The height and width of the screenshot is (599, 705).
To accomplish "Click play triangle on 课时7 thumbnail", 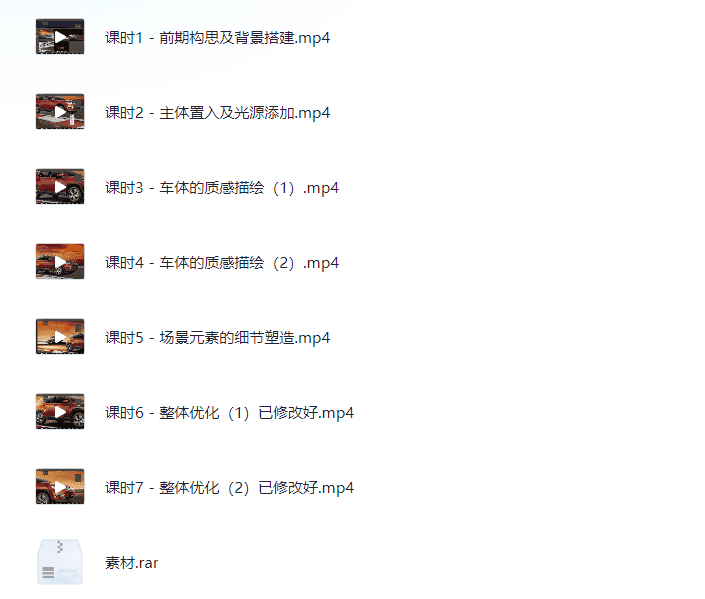I will [x=60, y=487].
